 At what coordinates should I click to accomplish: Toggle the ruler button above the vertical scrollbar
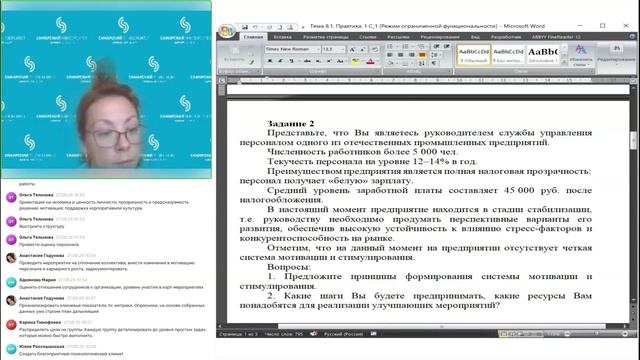pyautogui.click(x=633, y=81)
